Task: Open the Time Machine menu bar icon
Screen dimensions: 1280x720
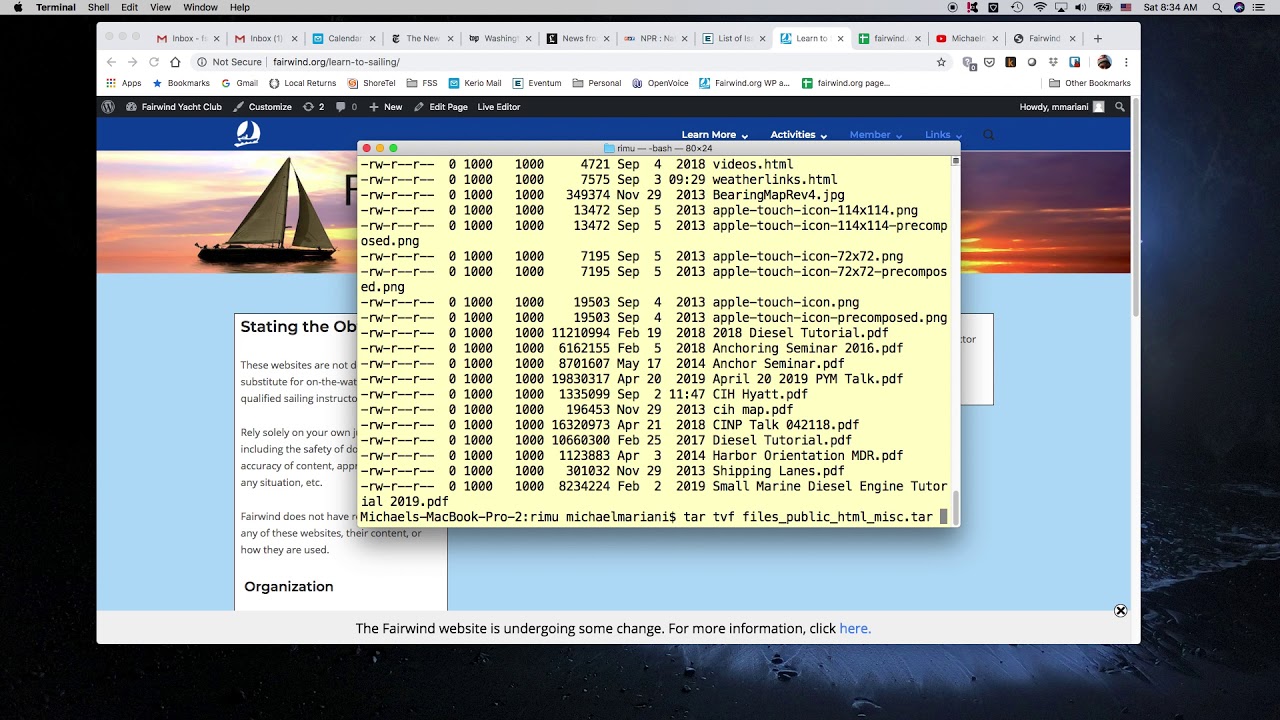Action: click(1017, 7)
